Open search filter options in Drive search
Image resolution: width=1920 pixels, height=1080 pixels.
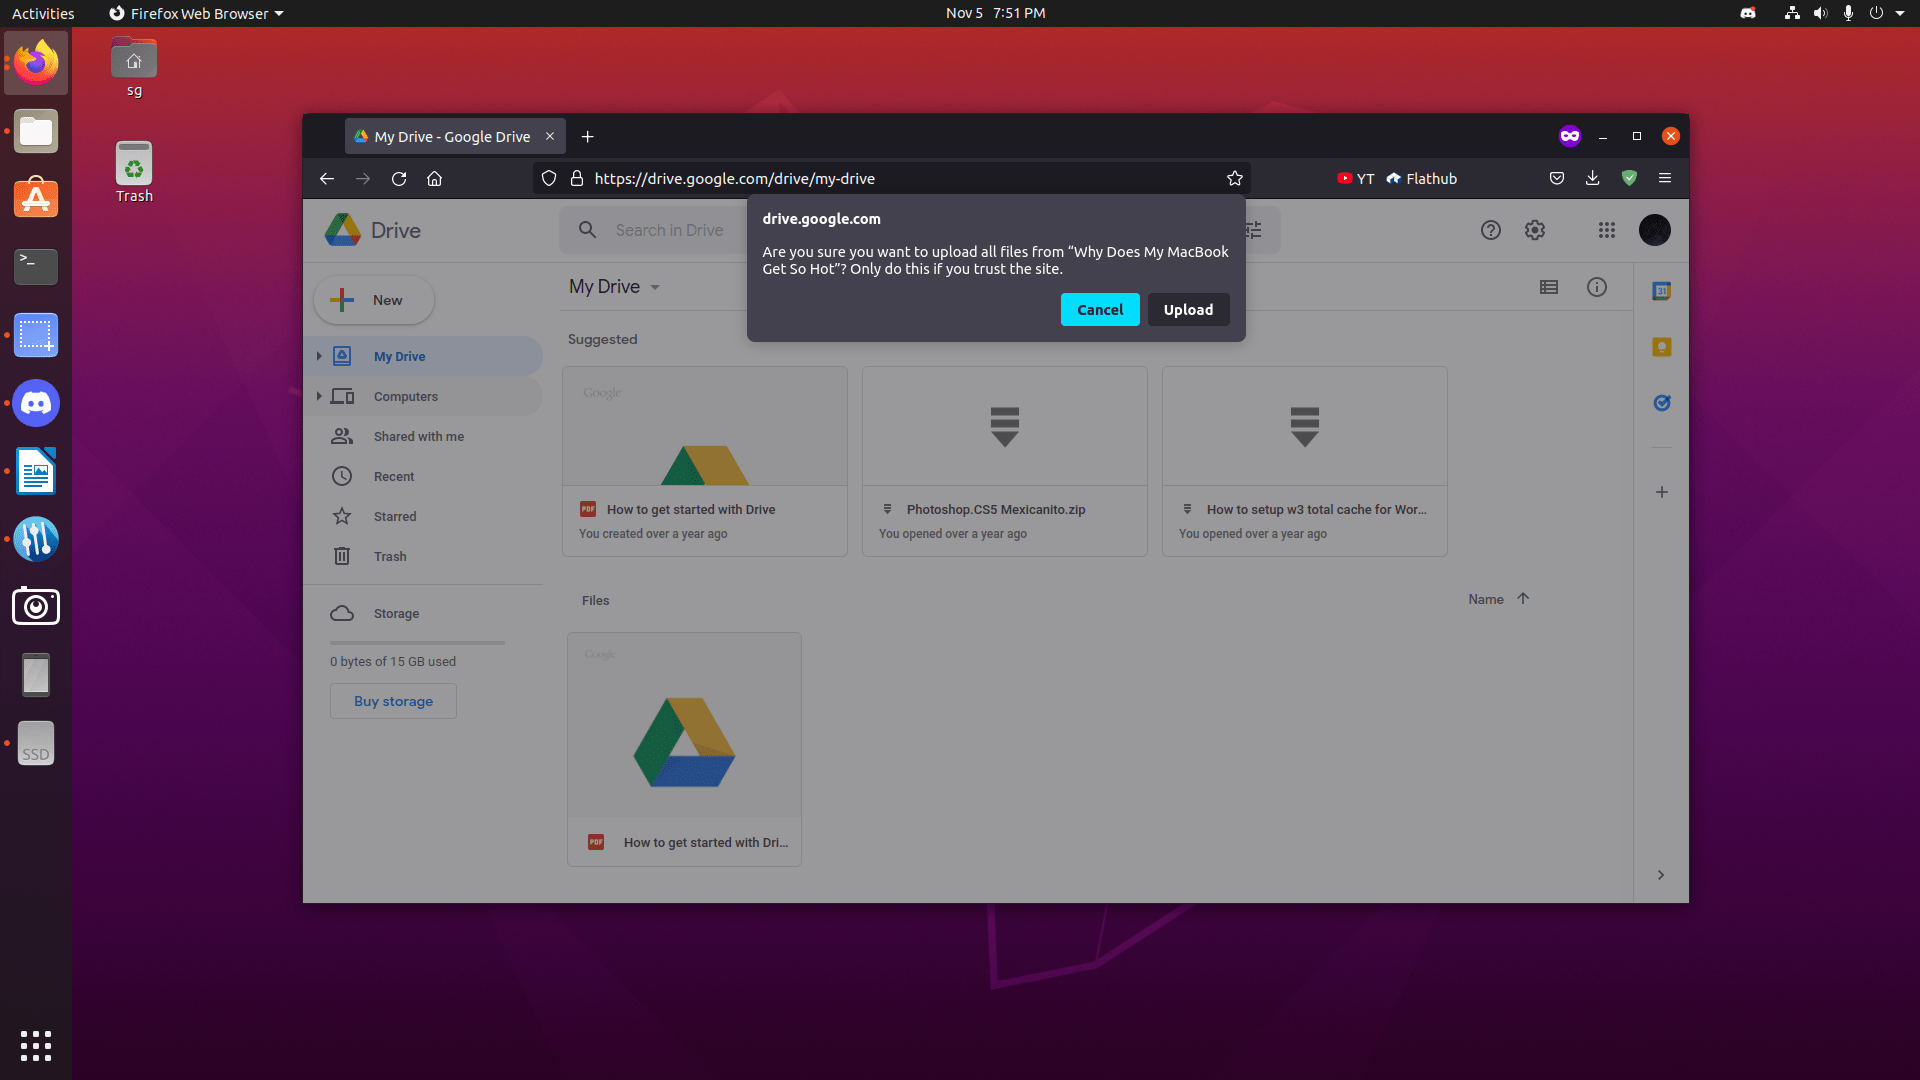[x=1252, y=230]
